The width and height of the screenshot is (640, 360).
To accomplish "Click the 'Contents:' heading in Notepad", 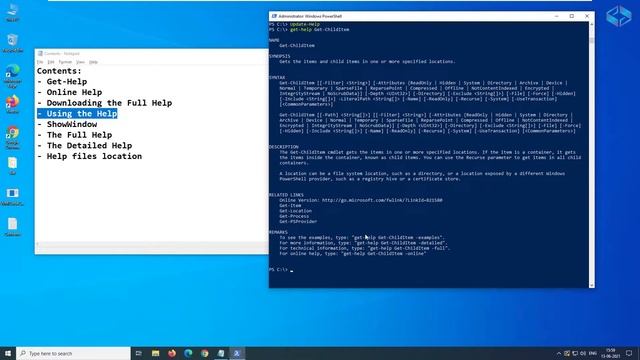I will coord(59,71).
